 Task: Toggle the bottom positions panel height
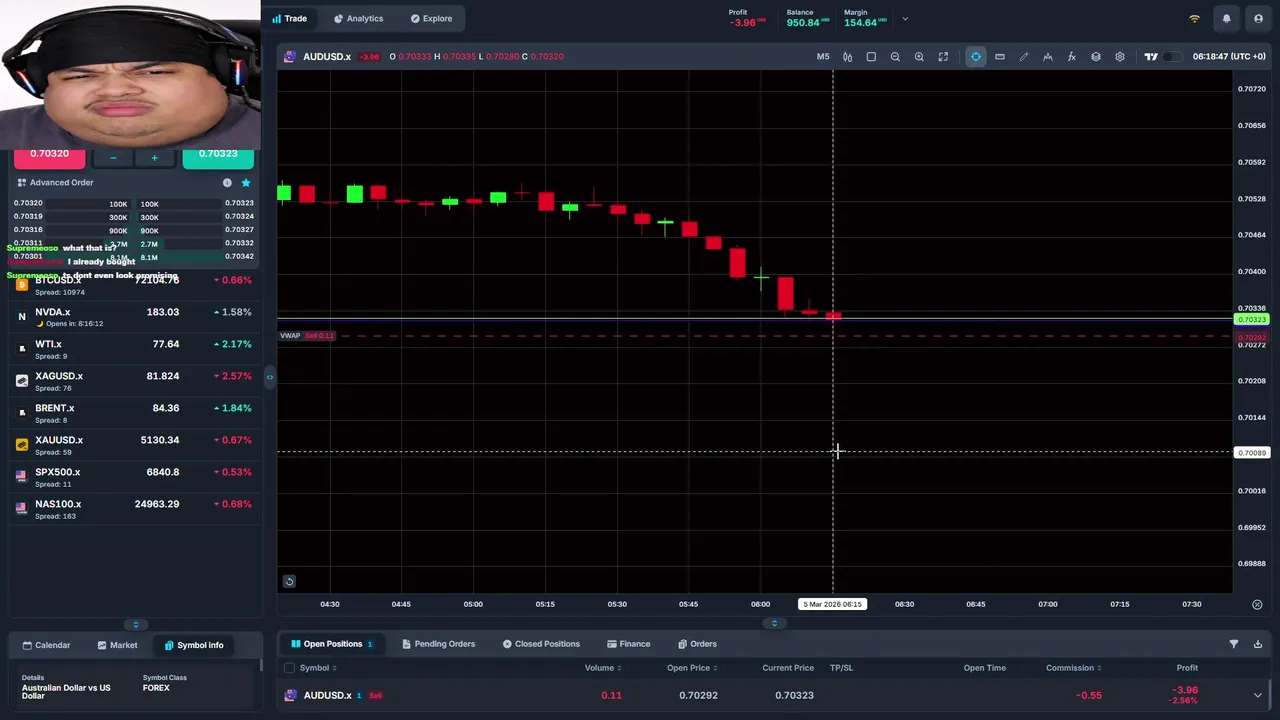point(774,624)
